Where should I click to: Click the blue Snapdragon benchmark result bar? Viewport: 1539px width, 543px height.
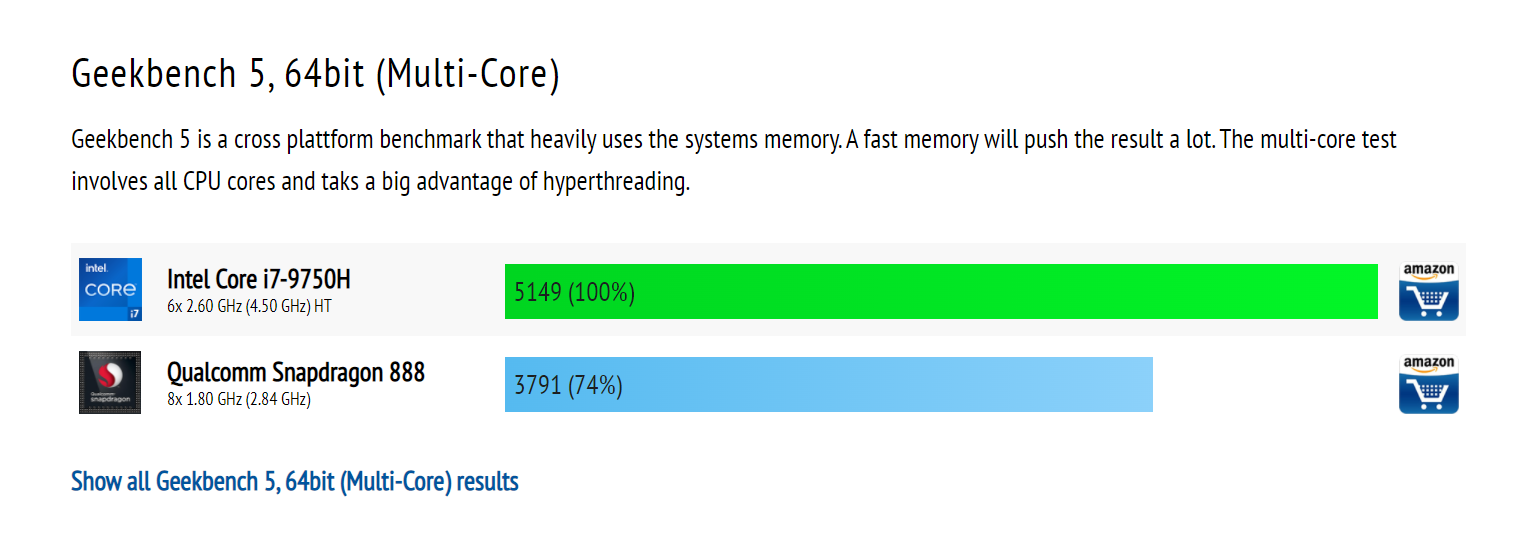(x=829, y=384)
